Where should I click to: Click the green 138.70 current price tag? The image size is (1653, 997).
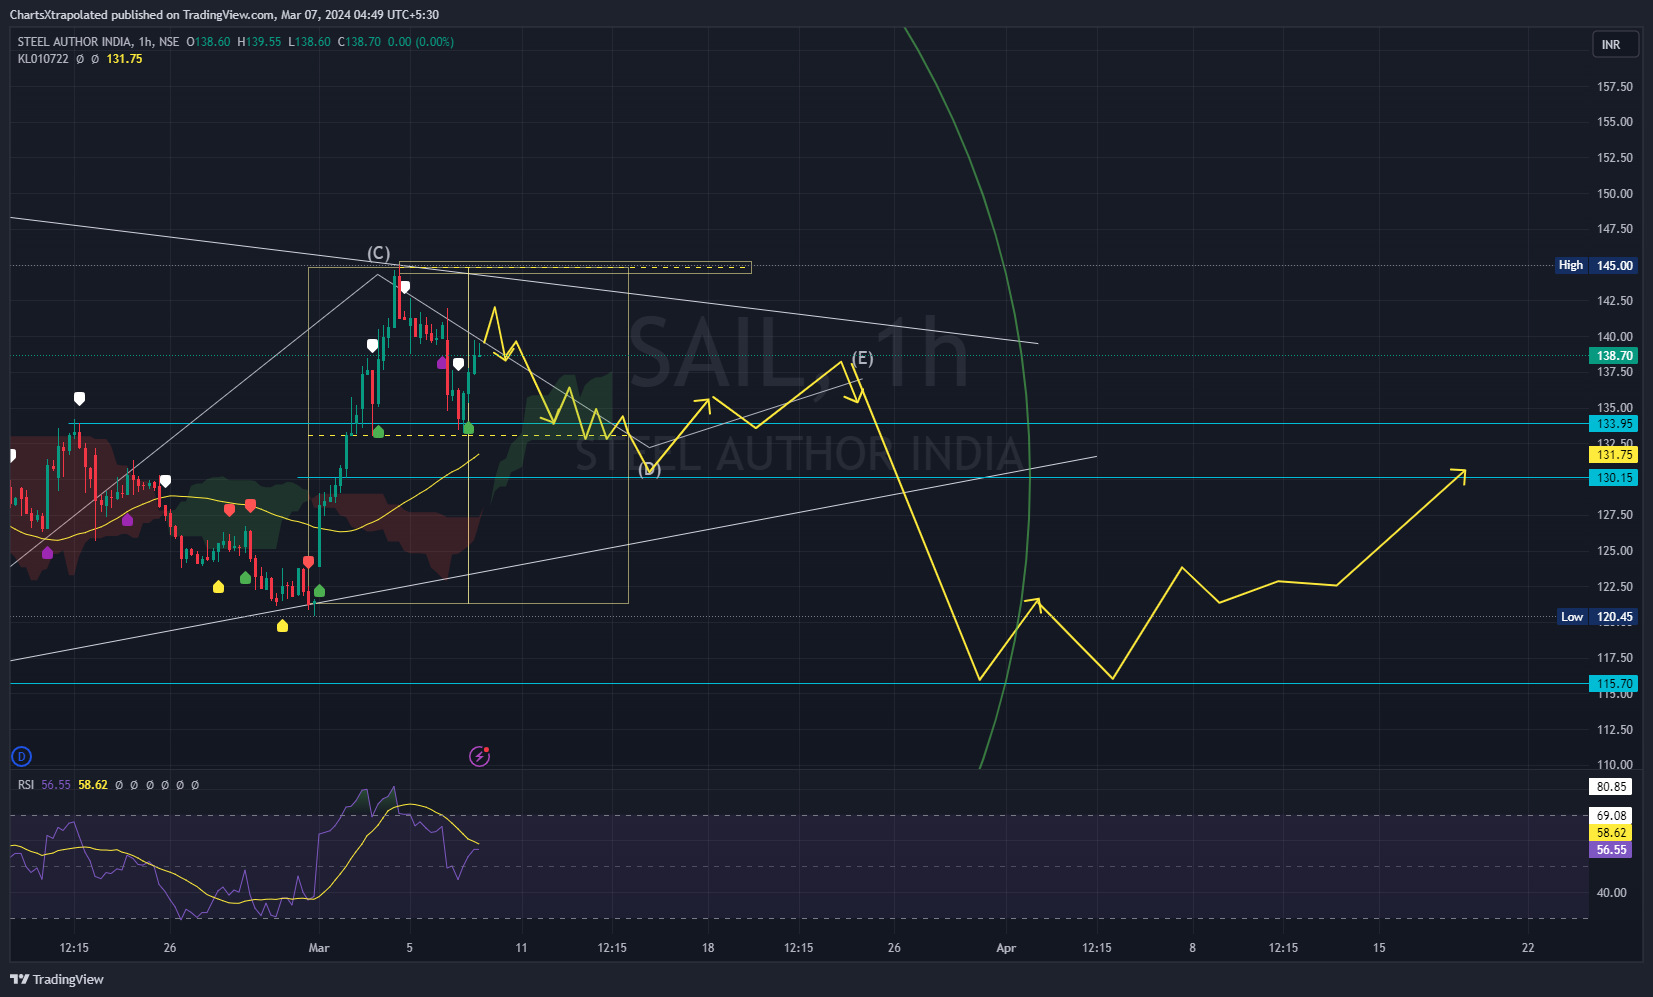(x=1614, y=355)
